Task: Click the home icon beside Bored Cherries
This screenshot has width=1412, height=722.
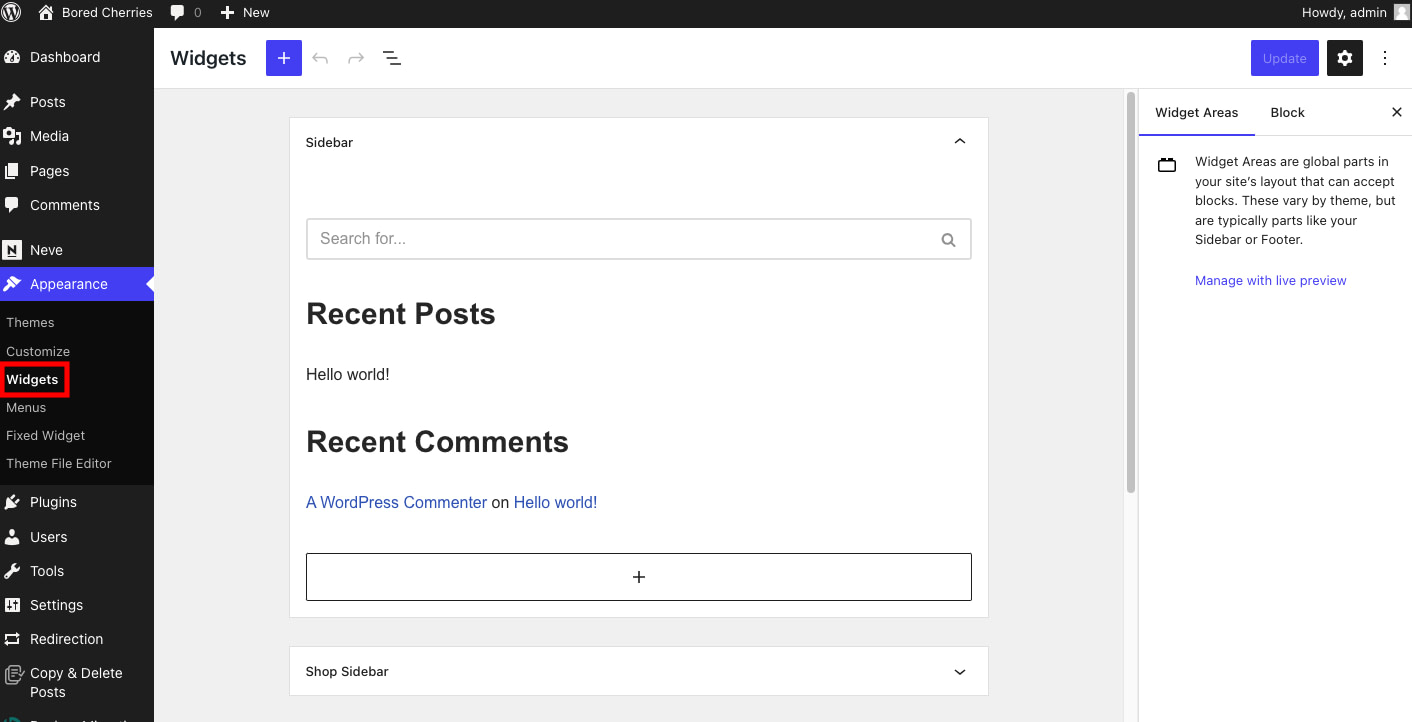Action: pyautogui.click(x=44, y=13)
